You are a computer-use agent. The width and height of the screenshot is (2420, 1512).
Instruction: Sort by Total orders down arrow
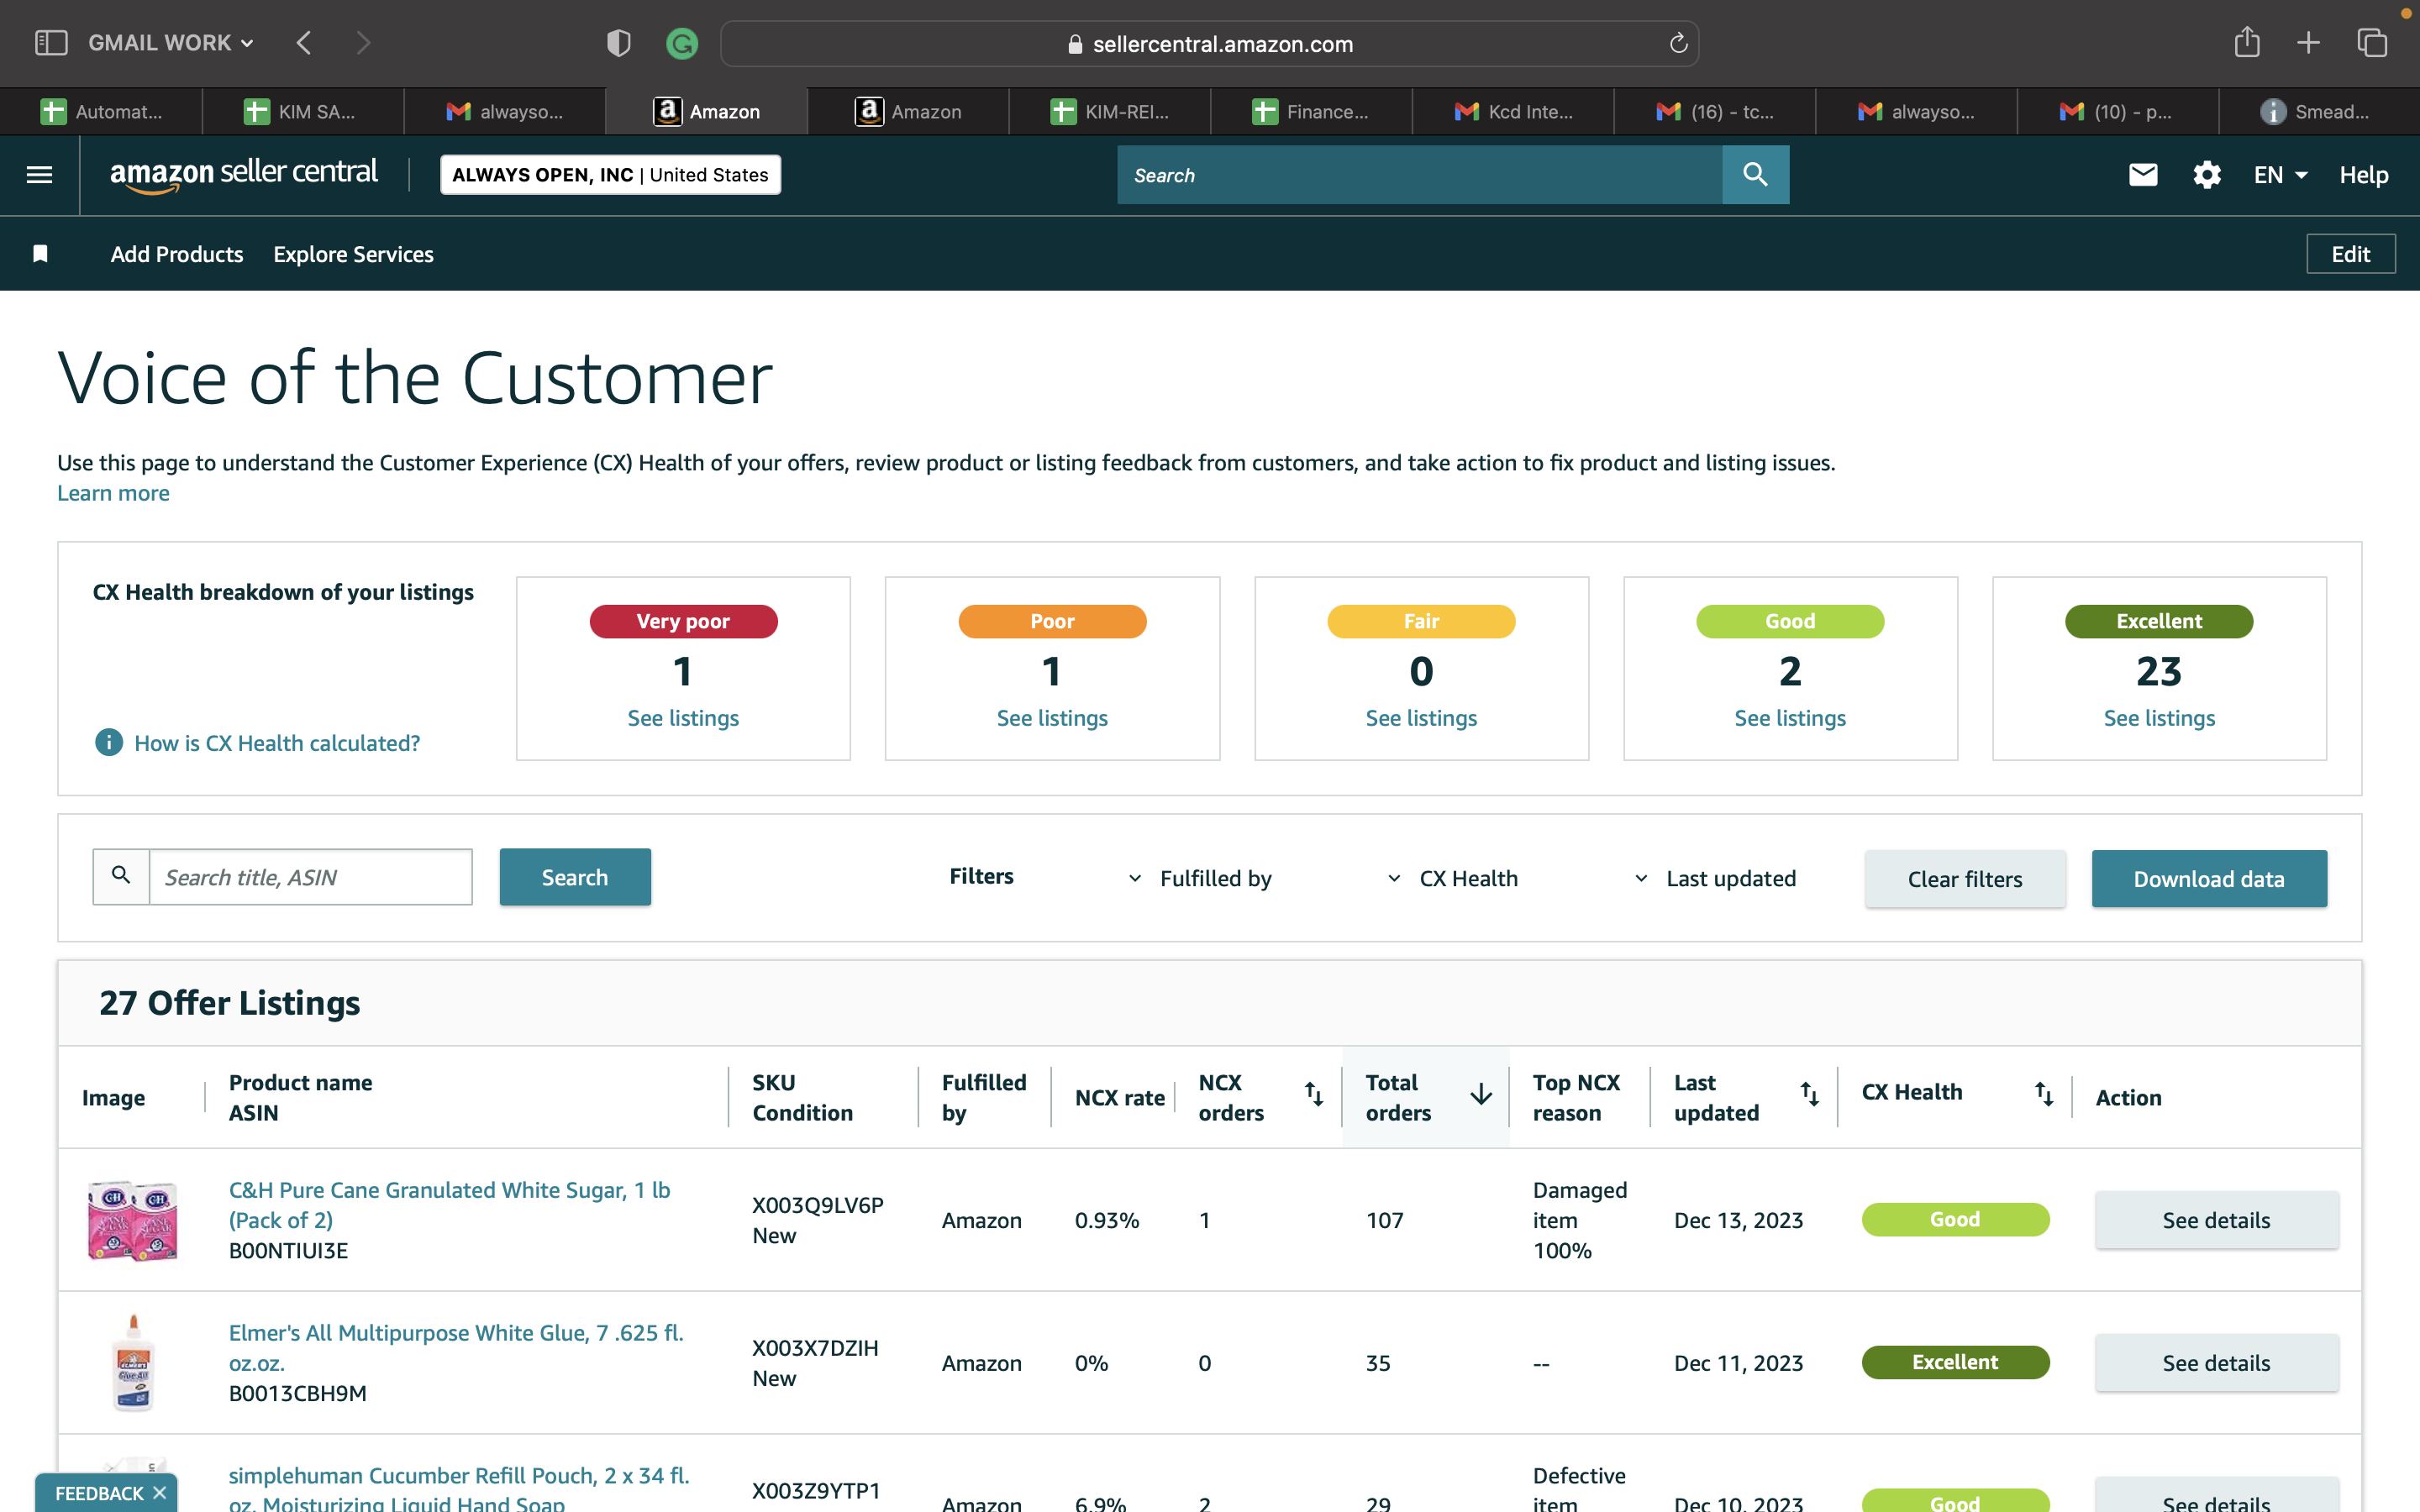(x=1481, y=1095)
